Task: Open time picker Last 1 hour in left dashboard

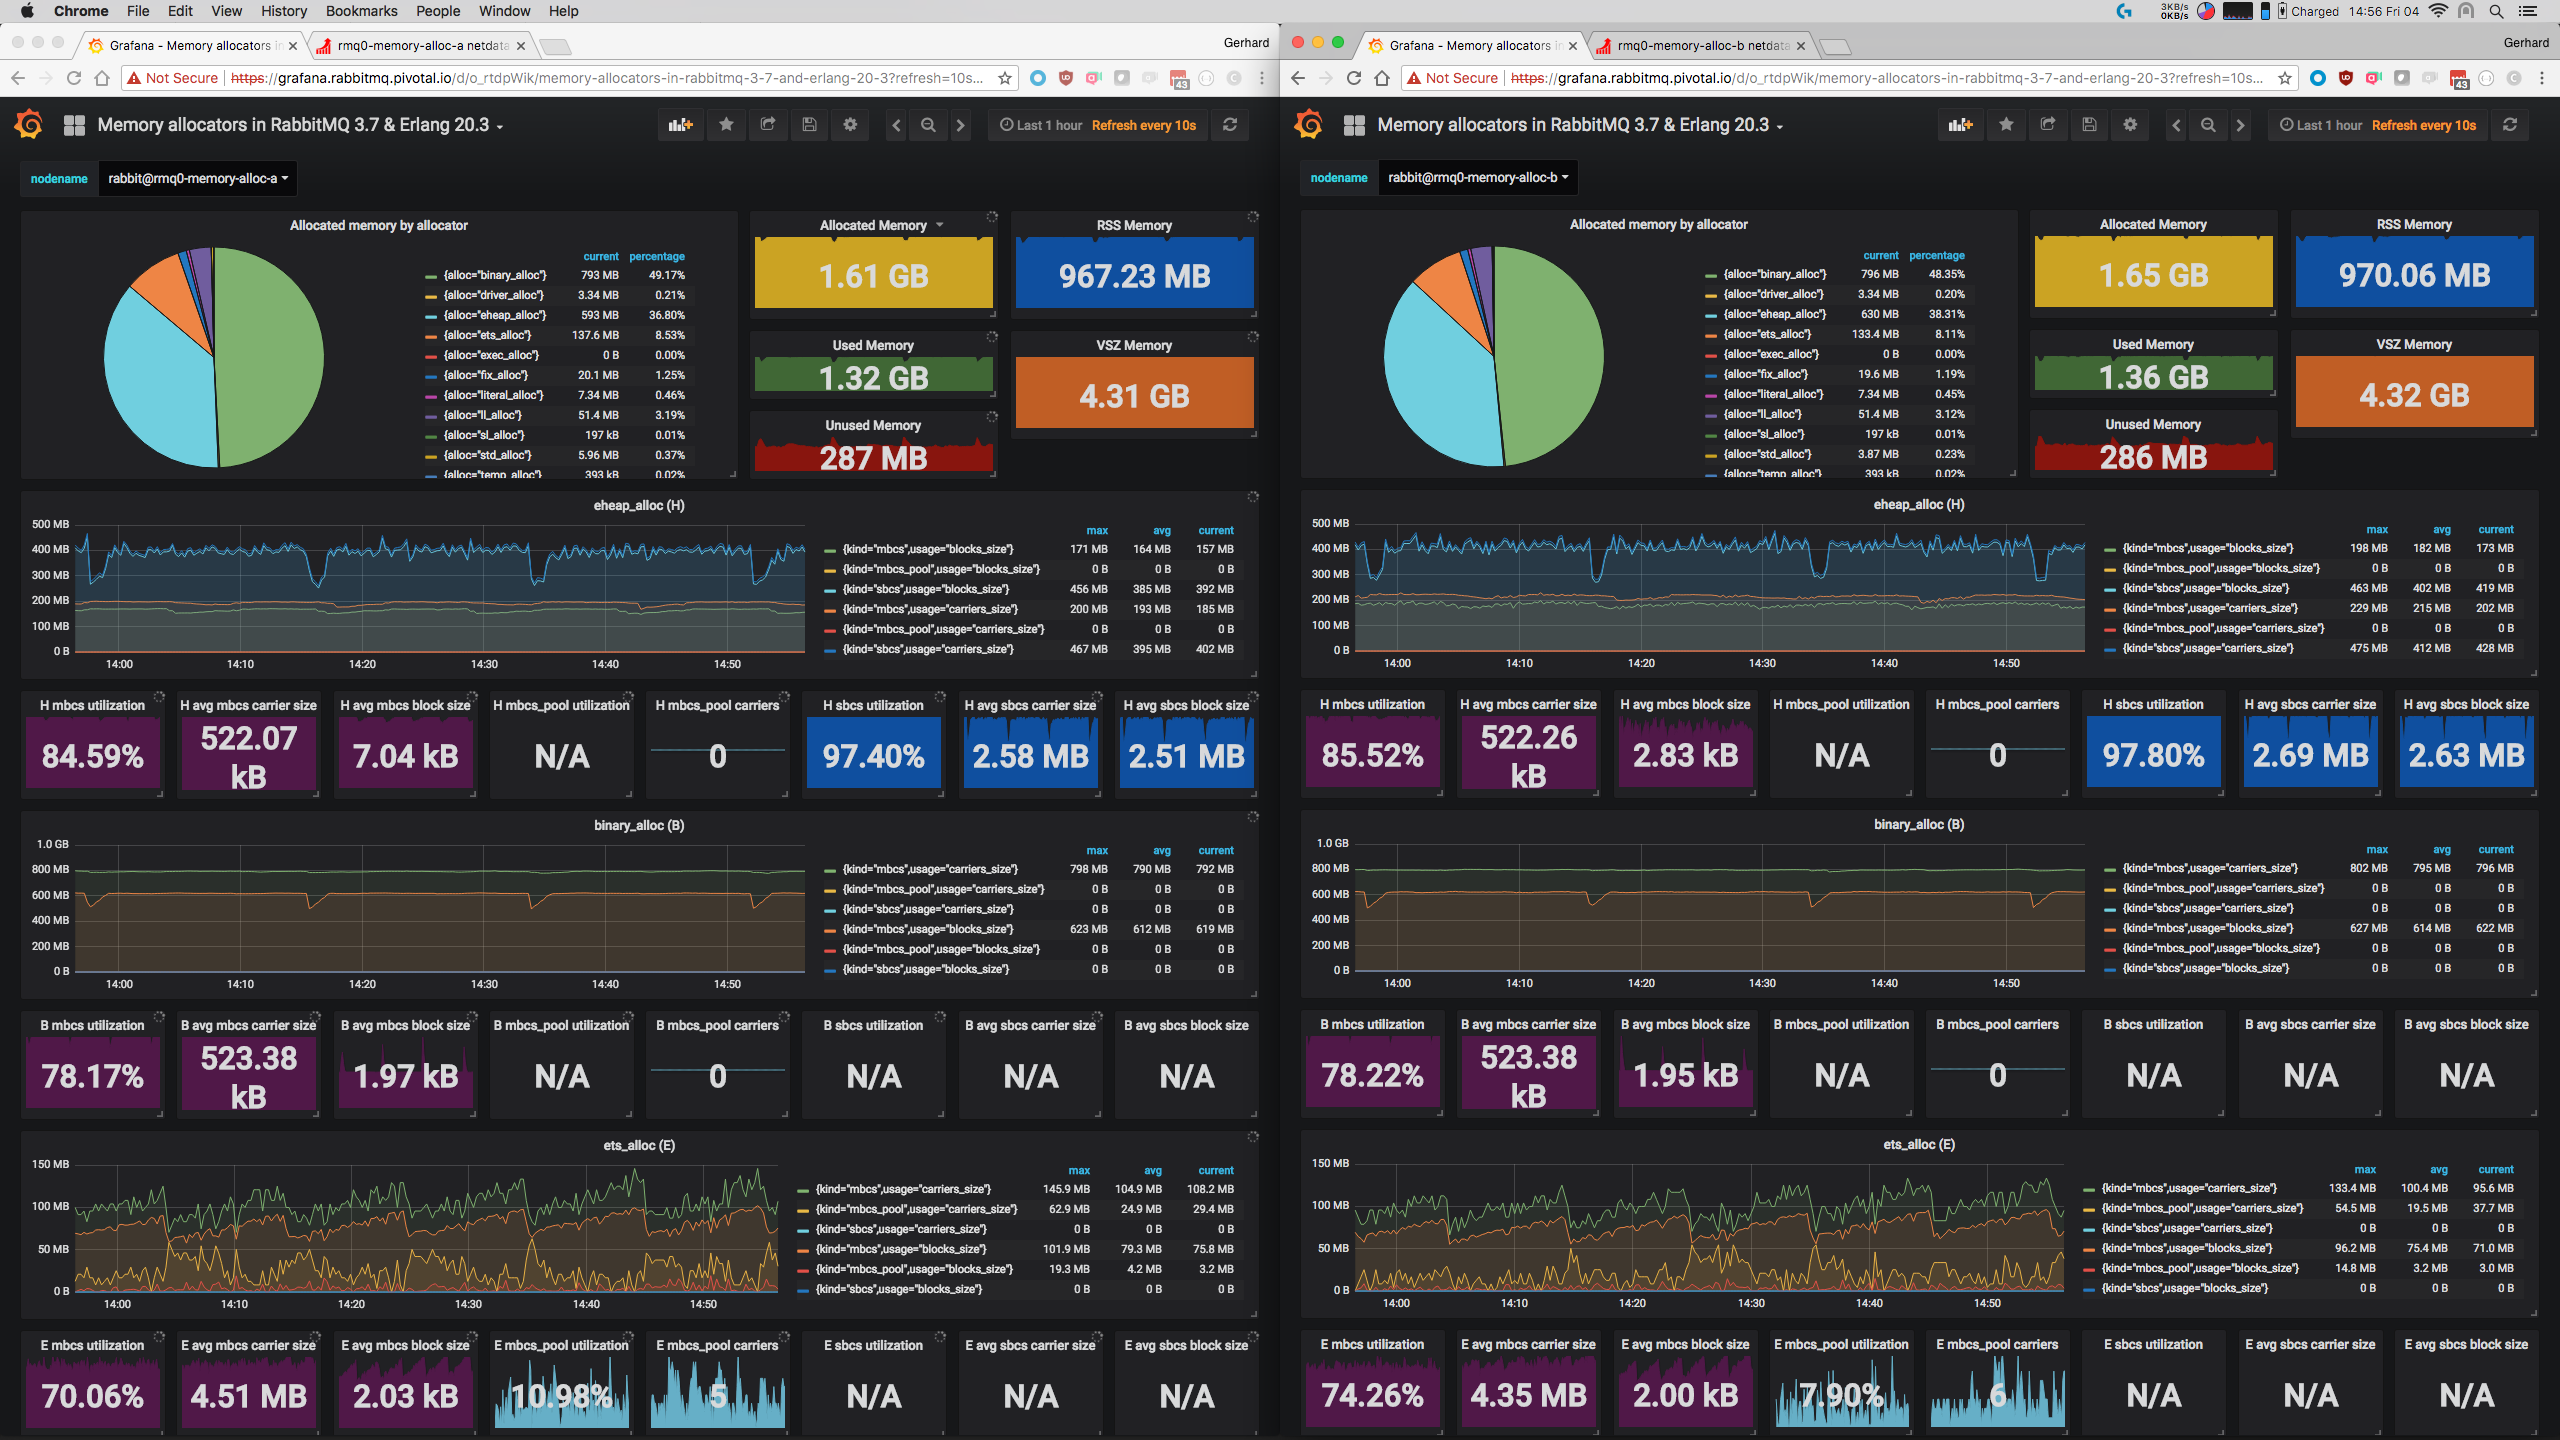Action: pos(1098,125)
